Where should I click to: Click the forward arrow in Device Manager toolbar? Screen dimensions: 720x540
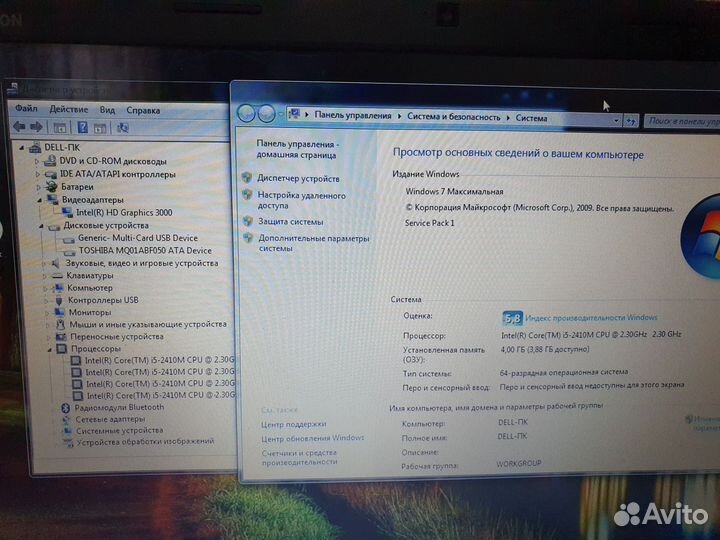(36, 127)
